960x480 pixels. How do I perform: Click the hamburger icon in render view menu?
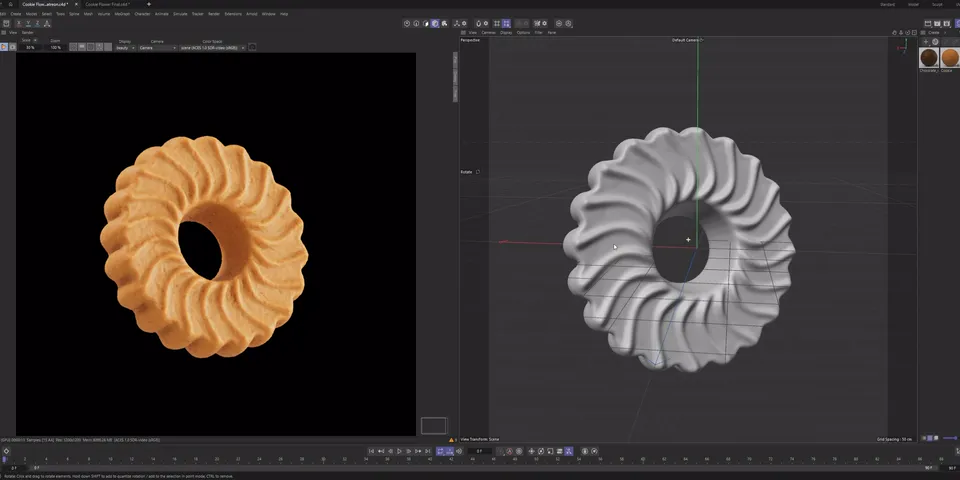click(x=4, y=32)
